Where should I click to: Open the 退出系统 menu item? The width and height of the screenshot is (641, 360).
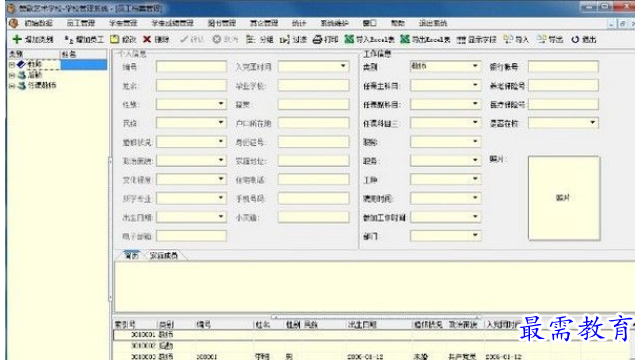coord(433,23)
